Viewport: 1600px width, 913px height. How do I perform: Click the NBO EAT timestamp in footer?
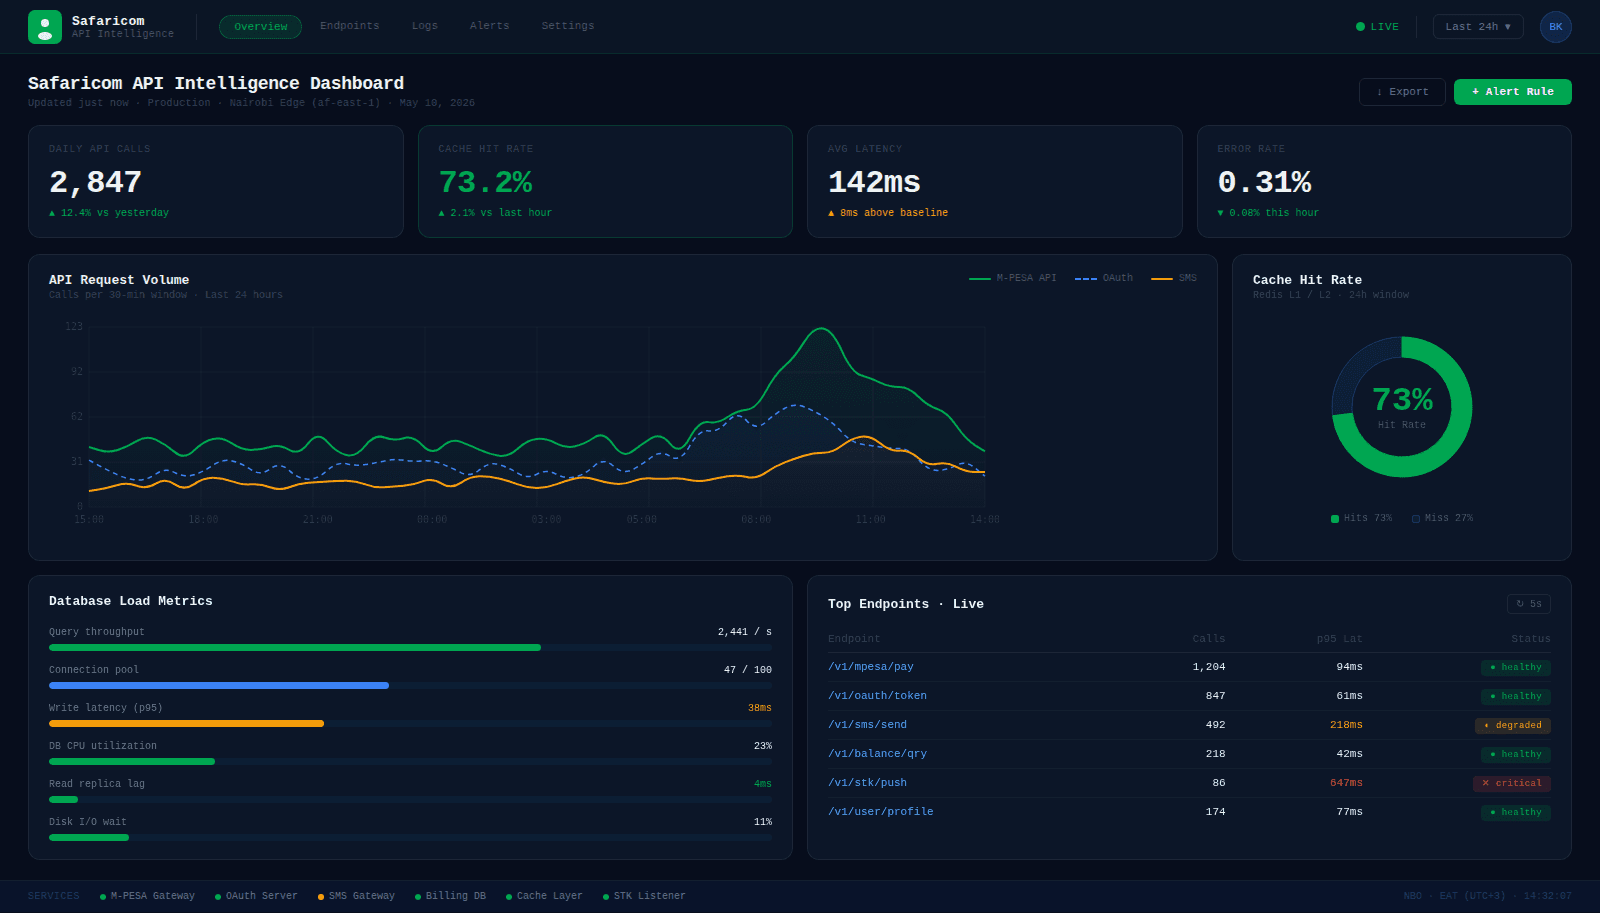point(1488,896)
